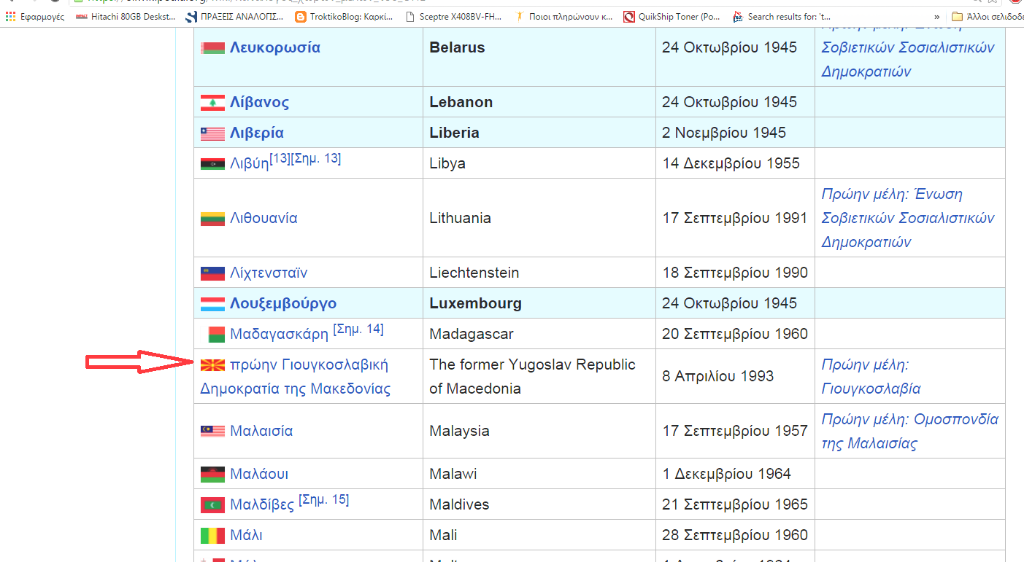Open the Άλλοι σελιδοδείκτες bookmarks folder
This screenshot has width=1024, height=562.
click(x=987, y=17)
